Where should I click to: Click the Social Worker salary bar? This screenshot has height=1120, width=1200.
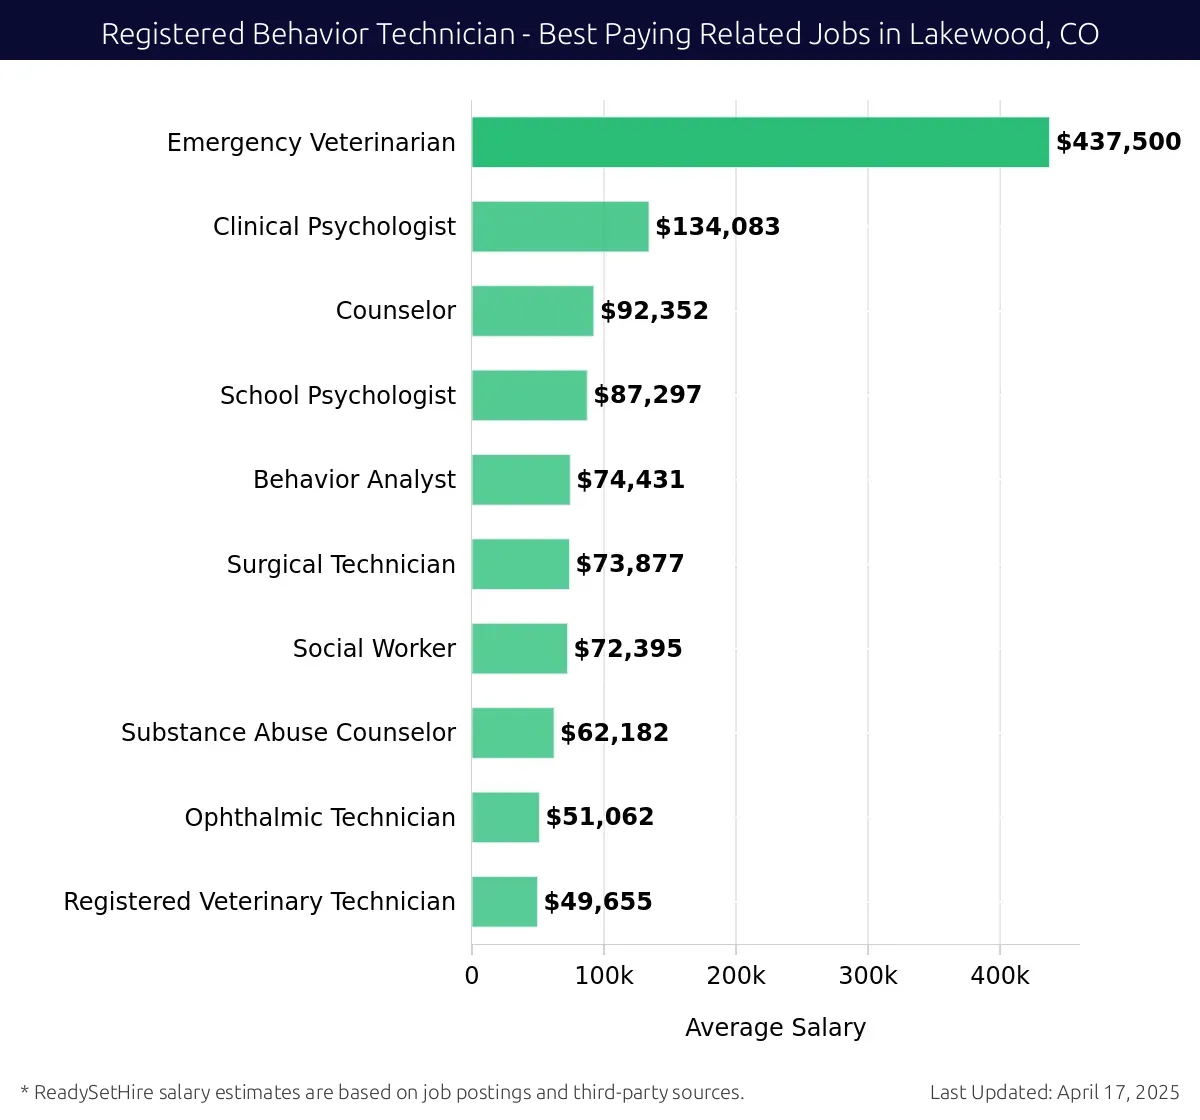coord(519,648)
